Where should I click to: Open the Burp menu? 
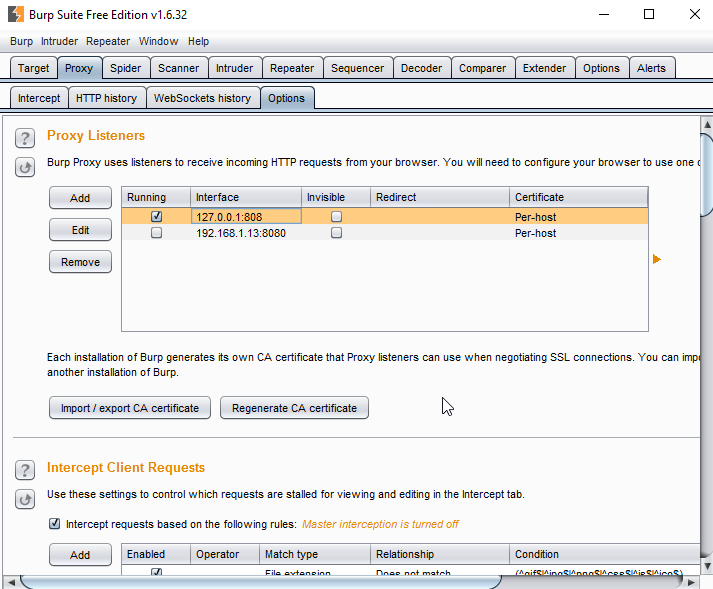(21, 41)
